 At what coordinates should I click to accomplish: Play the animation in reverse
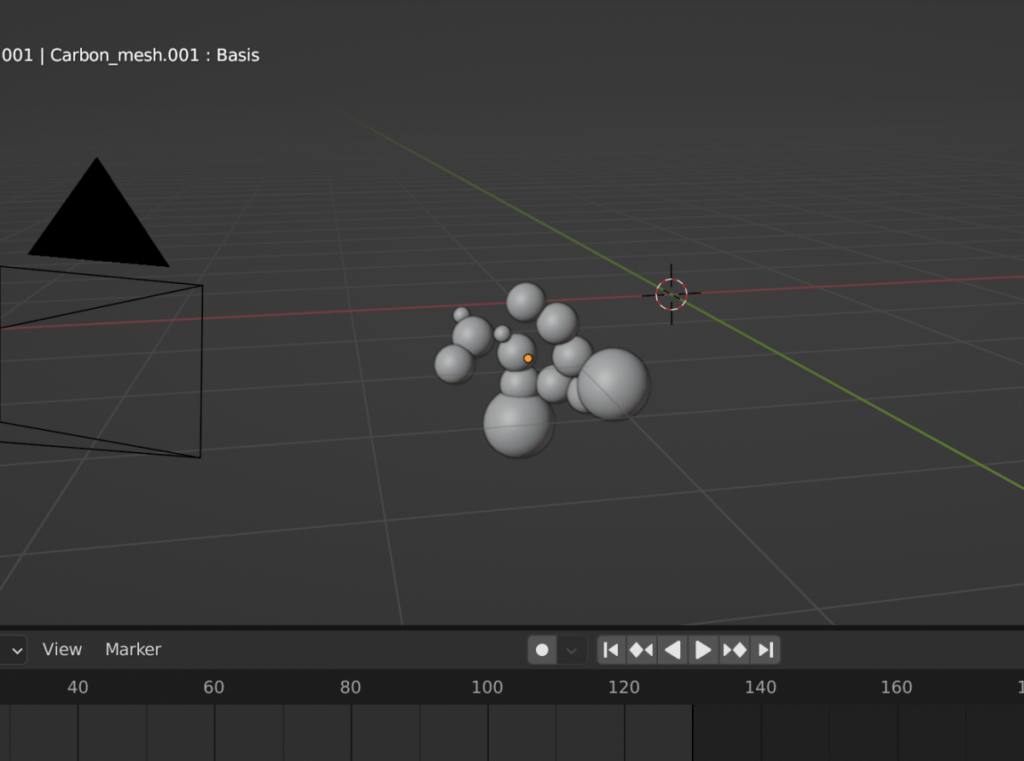coord(672,650)
